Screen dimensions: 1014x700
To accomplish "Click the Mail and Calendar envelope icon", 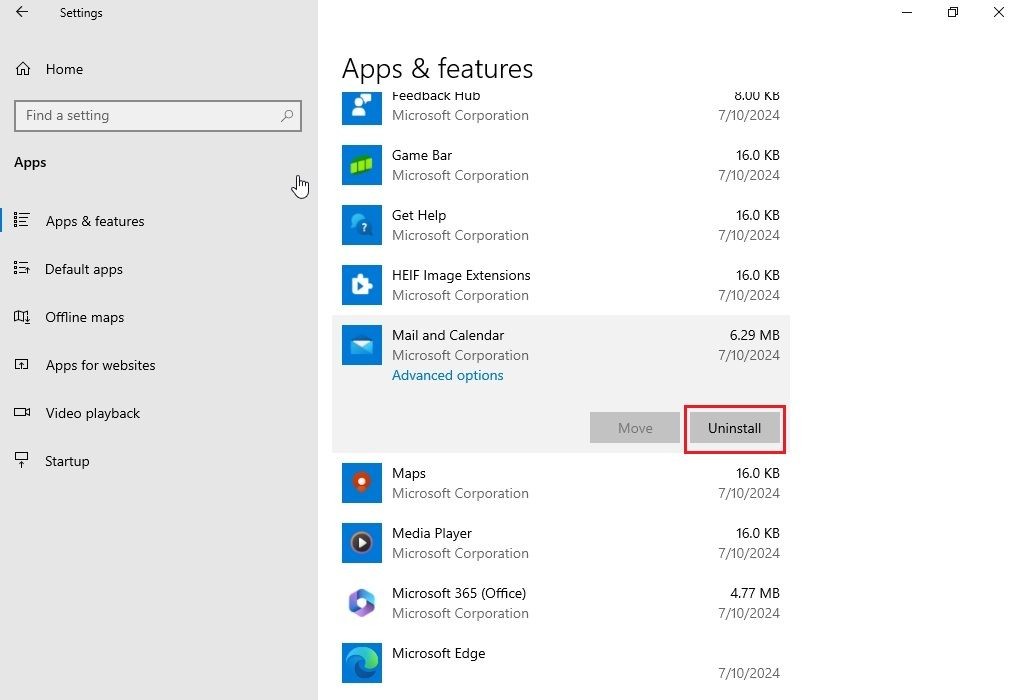I will click(361, 345).
